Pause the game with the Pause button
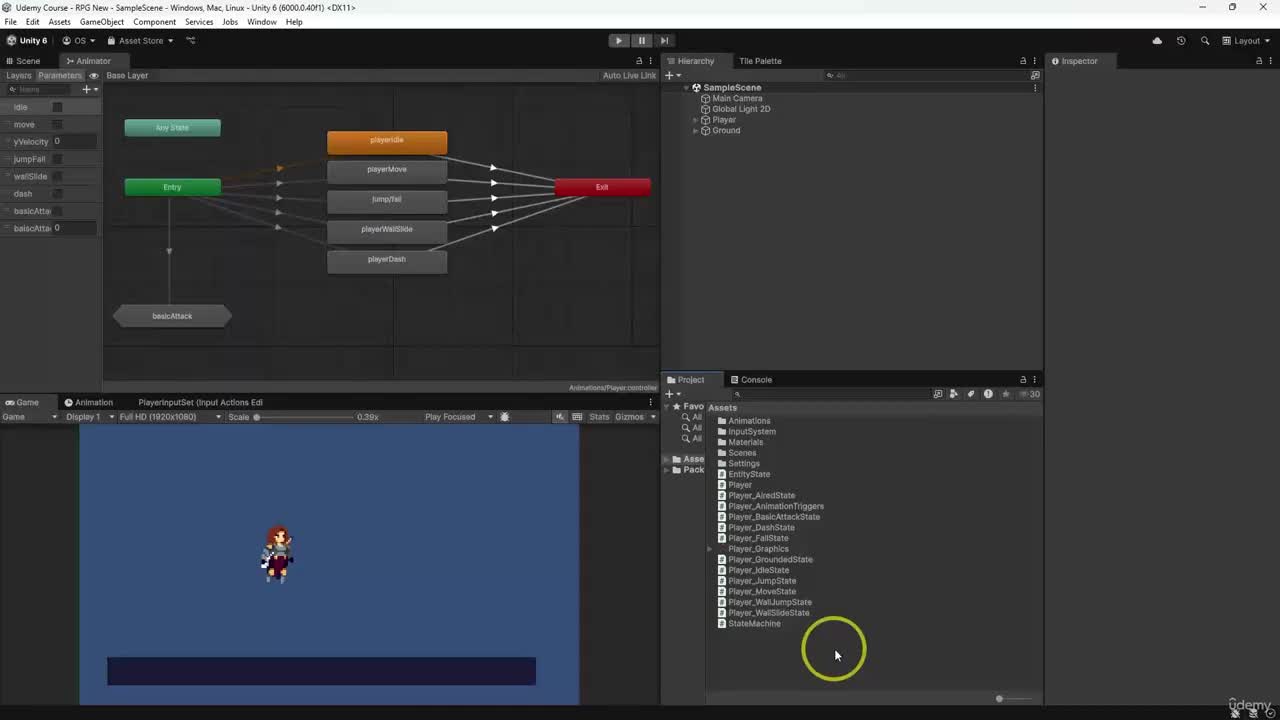 click(x=642, y=41)
